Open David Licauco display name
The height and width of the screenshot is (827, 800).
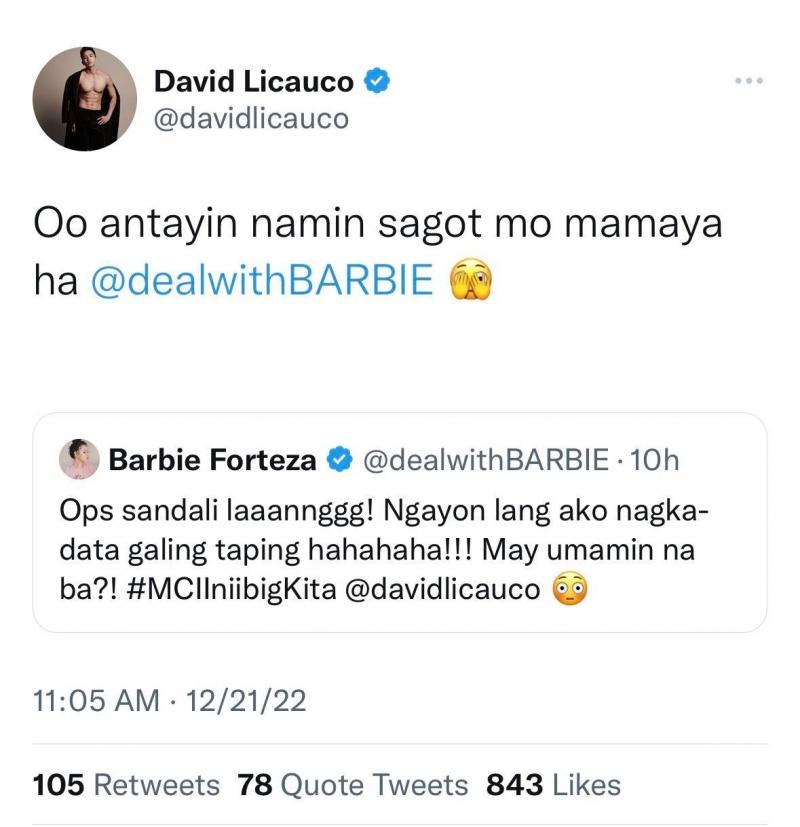click(254, 81)
